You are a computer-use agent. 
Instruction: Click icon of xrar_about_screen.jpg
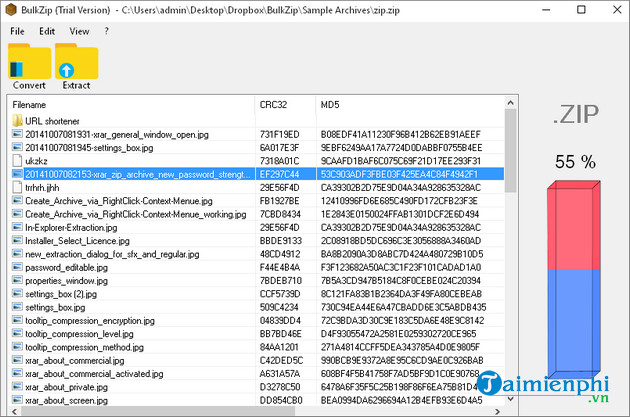17,400
